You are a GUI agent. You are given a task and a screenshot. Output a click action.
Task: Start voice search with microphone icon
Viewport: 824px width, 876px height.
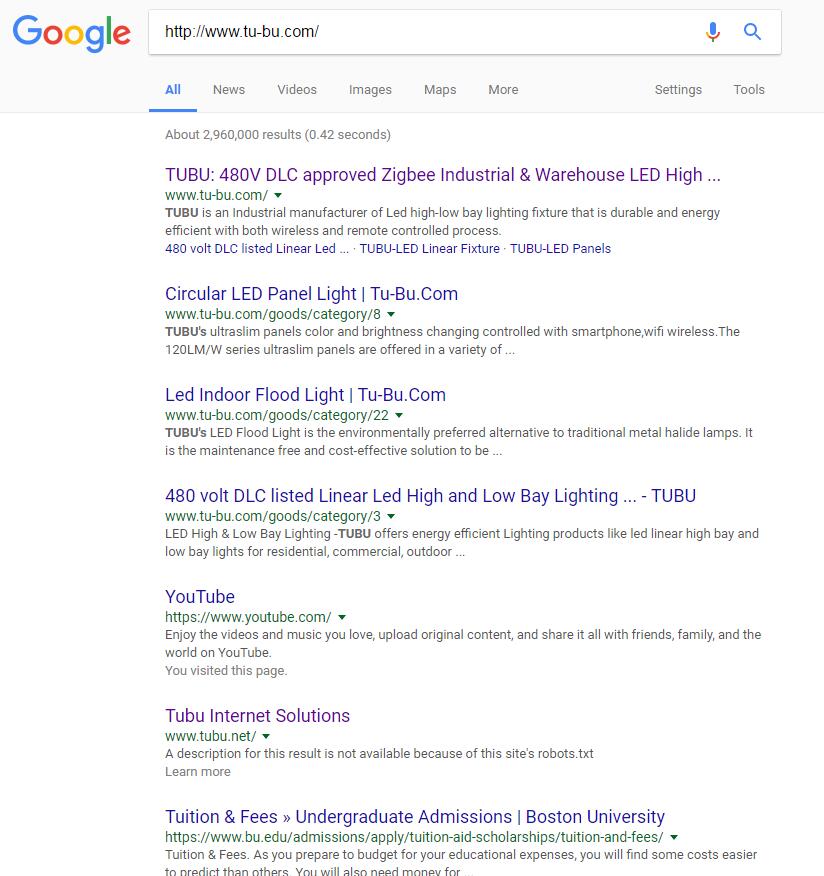[712, 32]
